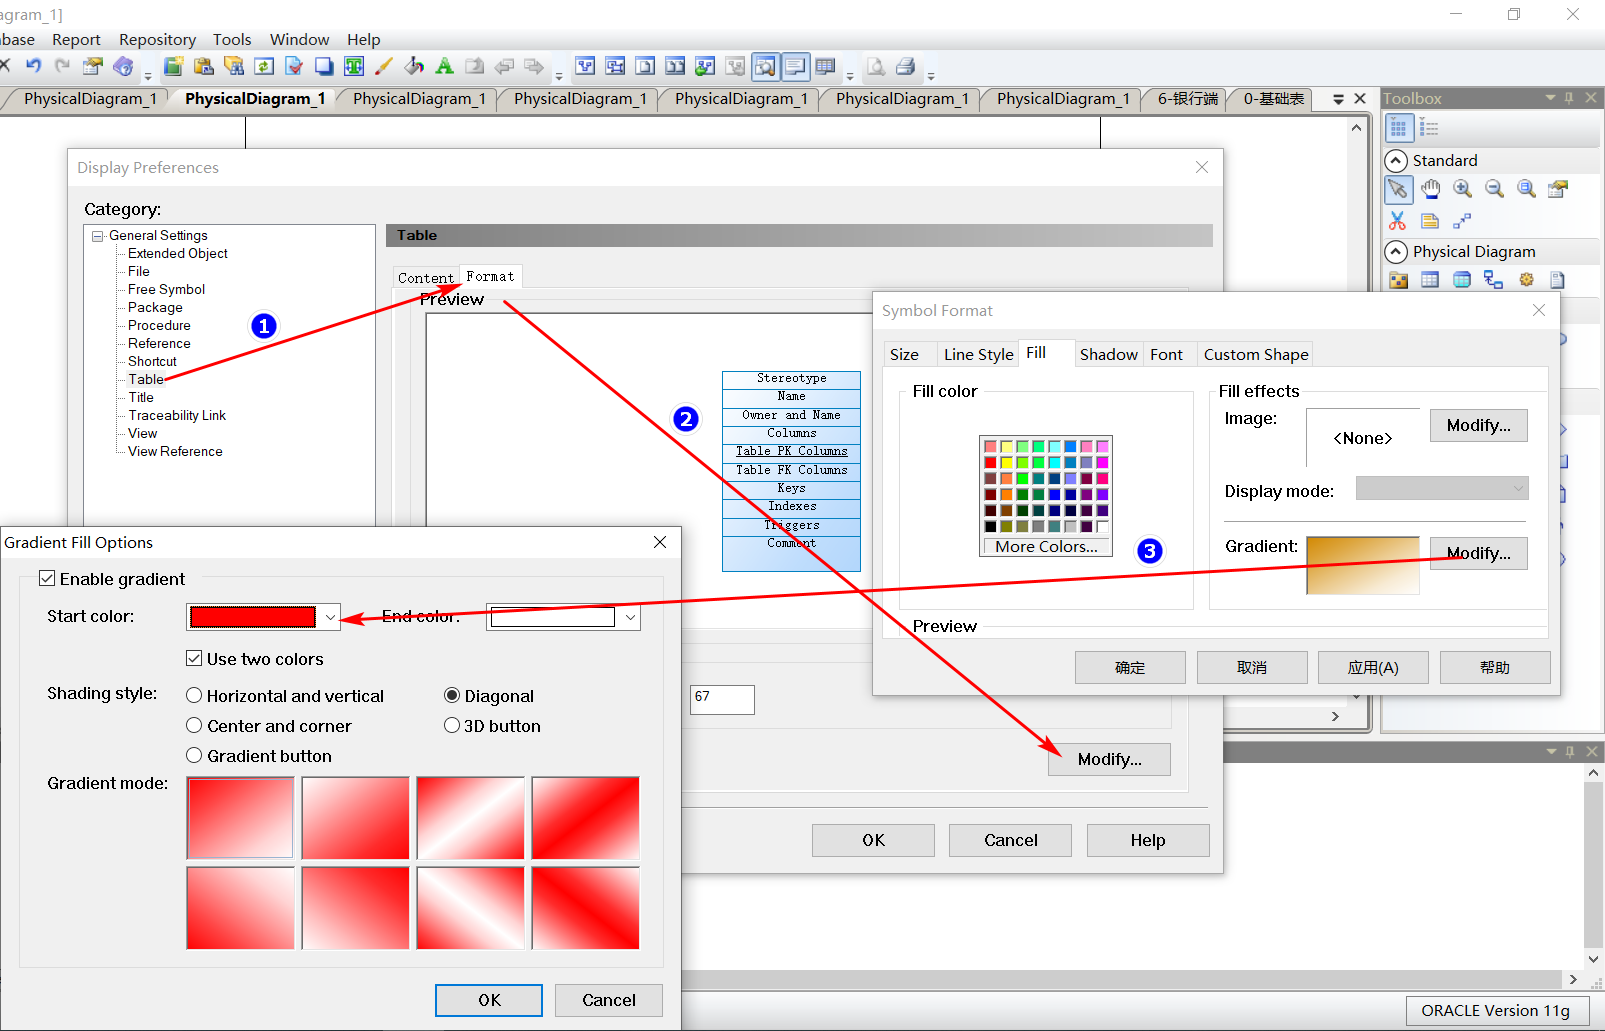Click Modify next to Gradient
The width and height of the screenshot is (1605, 1031).
pyautogui.click(x=1478, y=553)
